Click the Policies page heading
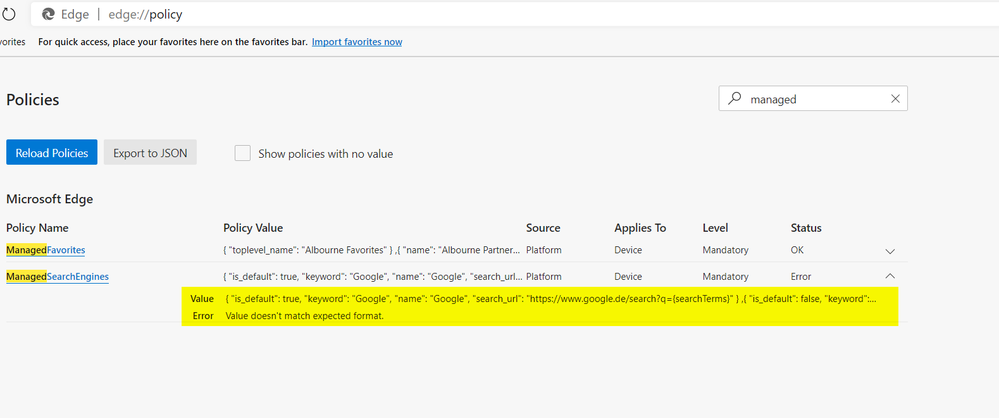The width and height of the screenshot is (999, 418). tap(32, 100)
